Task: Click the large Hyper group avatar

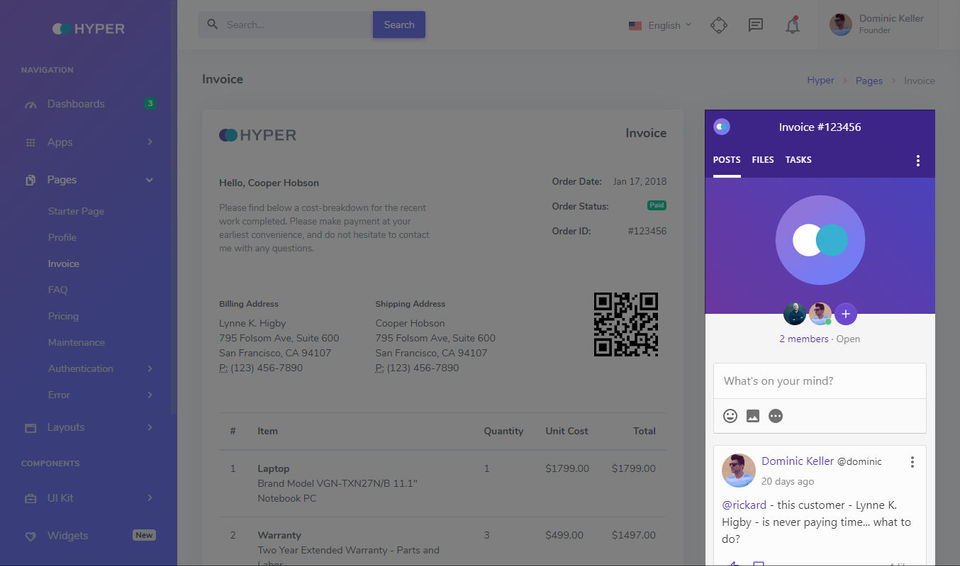Action: (x=820, y=240)
